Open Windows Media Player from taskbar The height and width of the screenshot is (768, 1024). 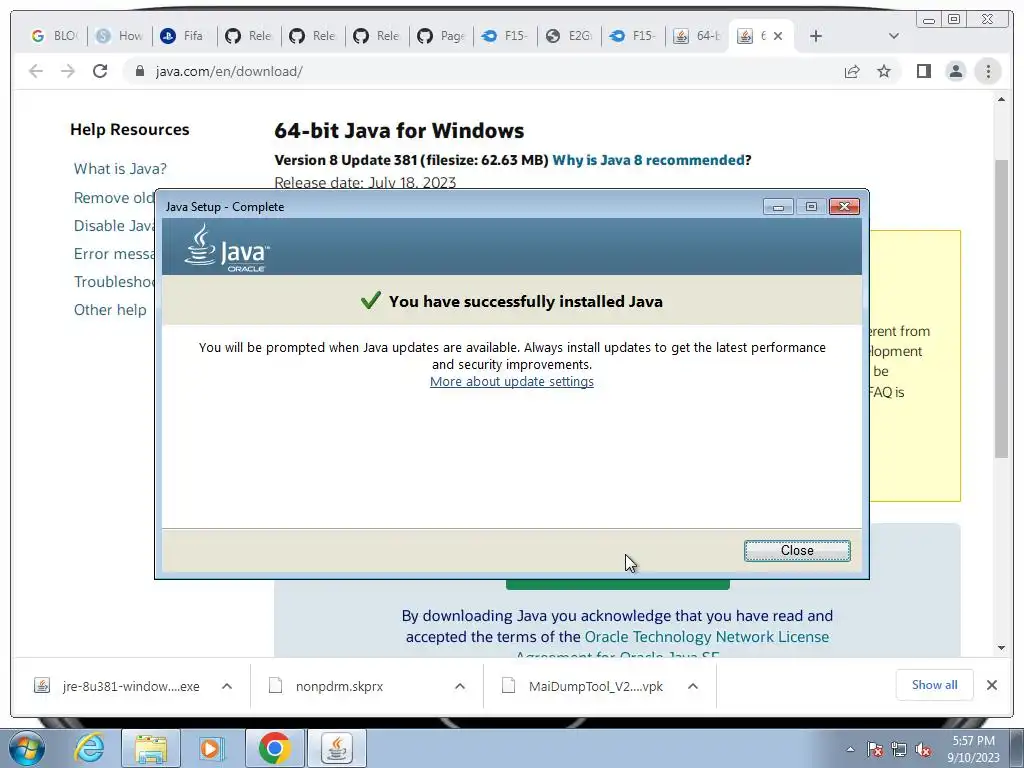pos(210,748)
